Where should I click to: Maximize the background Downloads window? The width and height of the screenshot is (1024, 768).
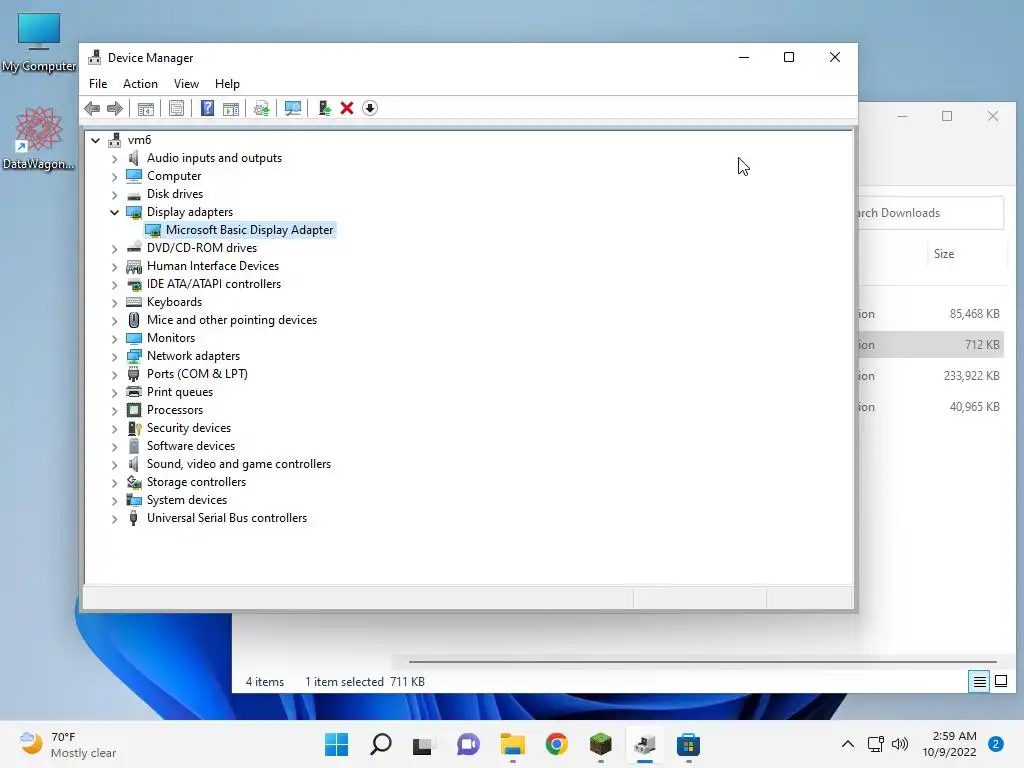coord(947,116)
